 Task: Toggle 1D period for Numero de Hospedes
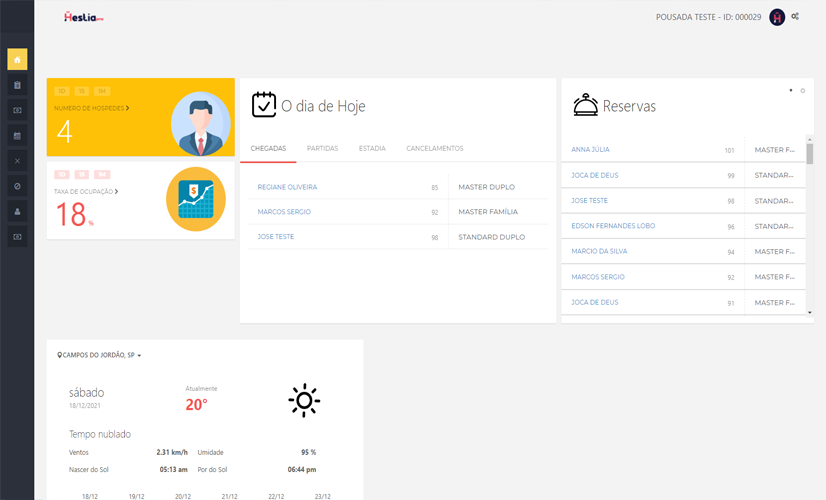62,91
